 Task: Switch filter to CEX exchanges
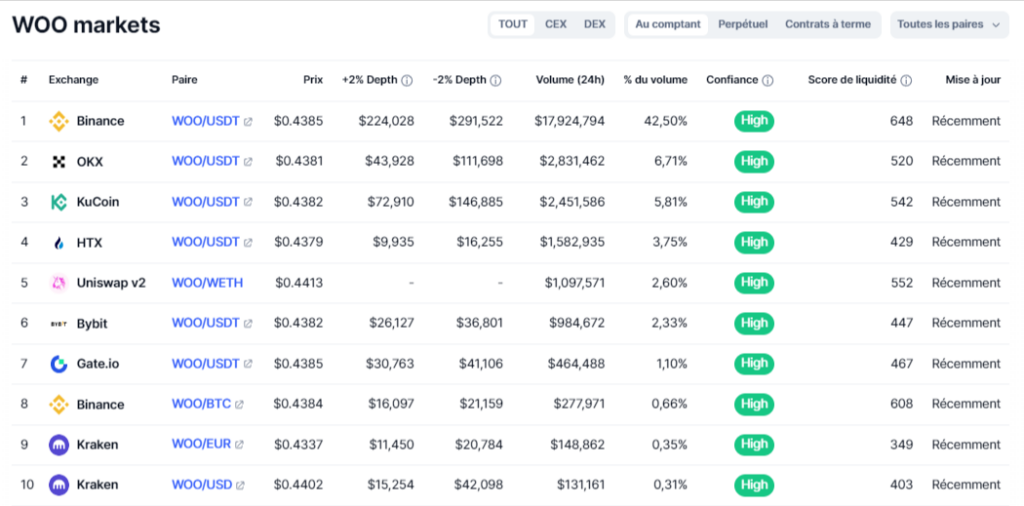(556, 24)
